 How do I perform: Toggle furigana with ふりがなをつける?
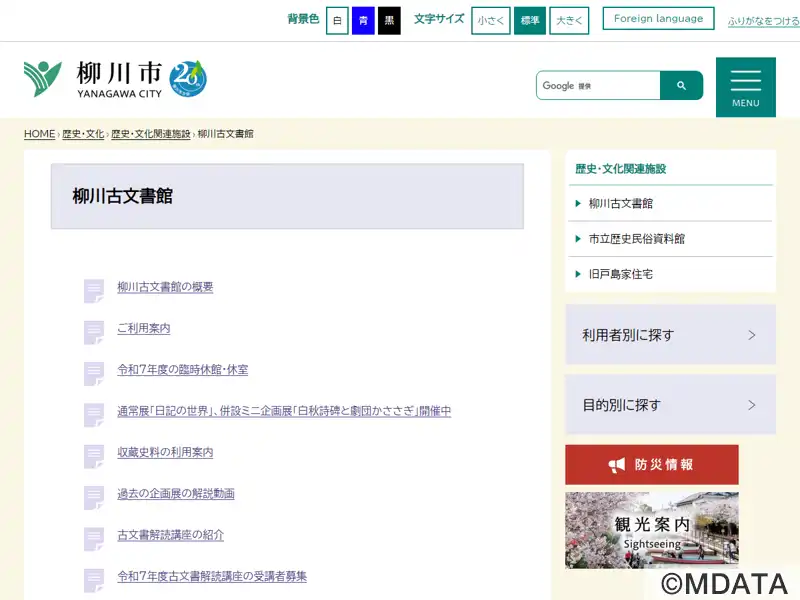(x=764, y=21)
